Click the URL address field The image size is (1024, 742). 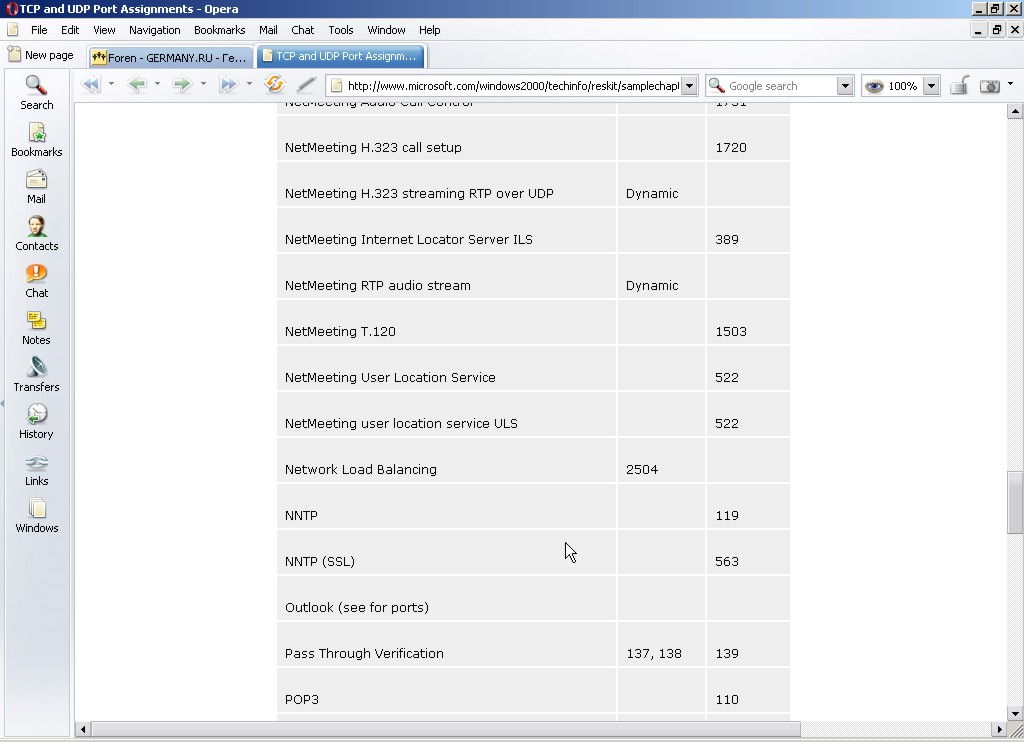[x=513, y=86]
